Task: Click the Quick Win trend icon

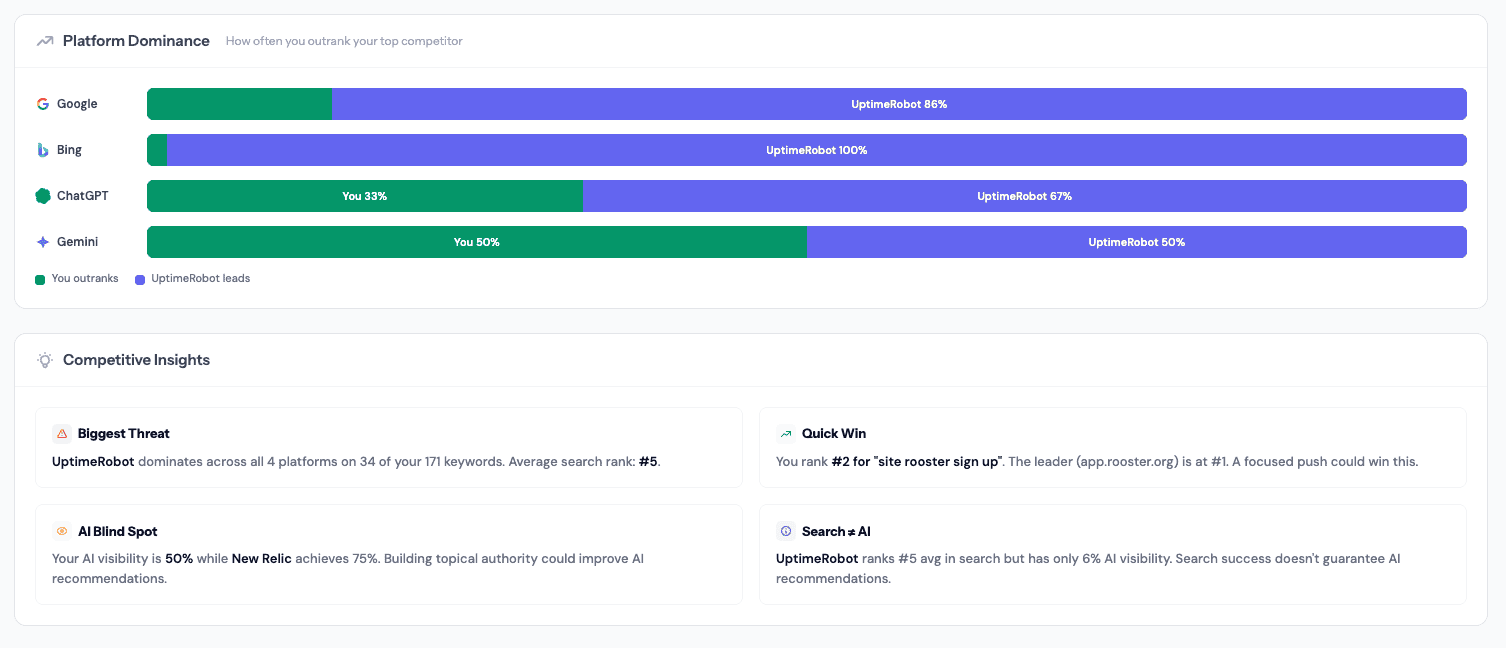Action: pos(786,434)
